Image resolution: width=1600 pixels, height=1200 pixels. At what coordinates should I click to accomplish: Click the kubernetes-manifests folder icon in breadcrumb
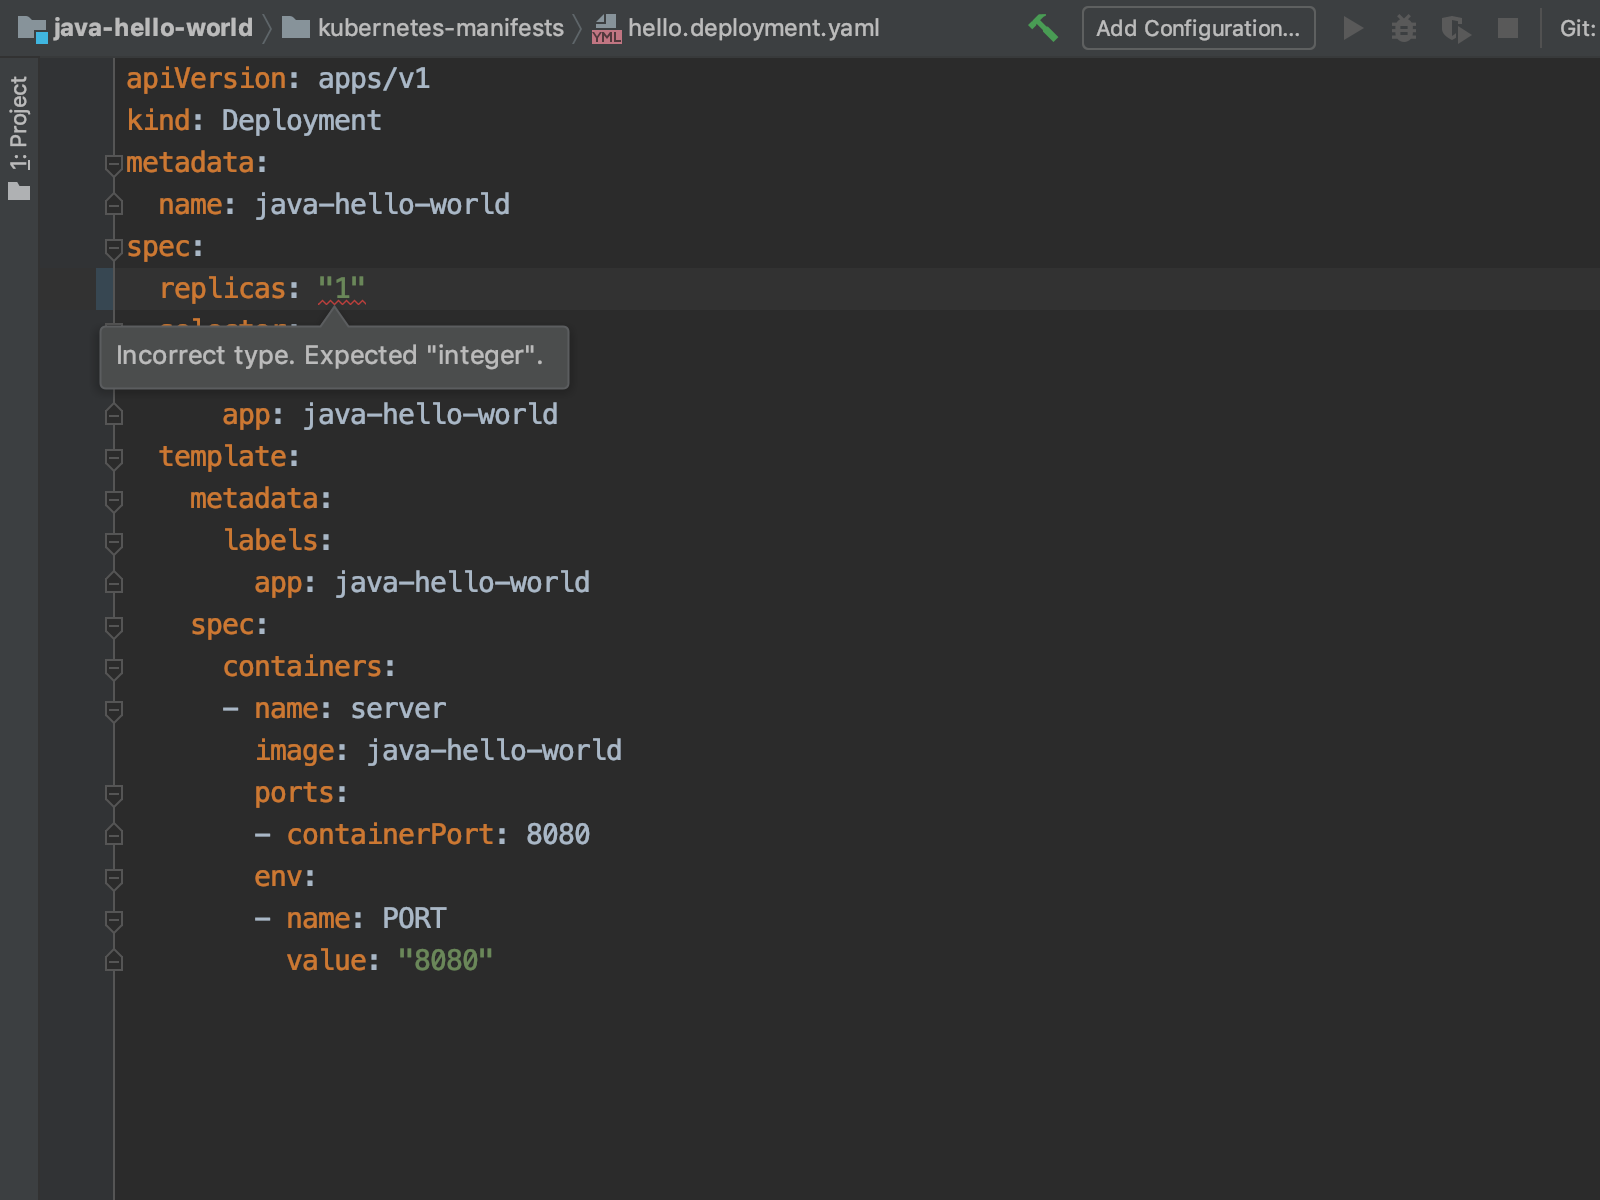(x=294, y=27)
